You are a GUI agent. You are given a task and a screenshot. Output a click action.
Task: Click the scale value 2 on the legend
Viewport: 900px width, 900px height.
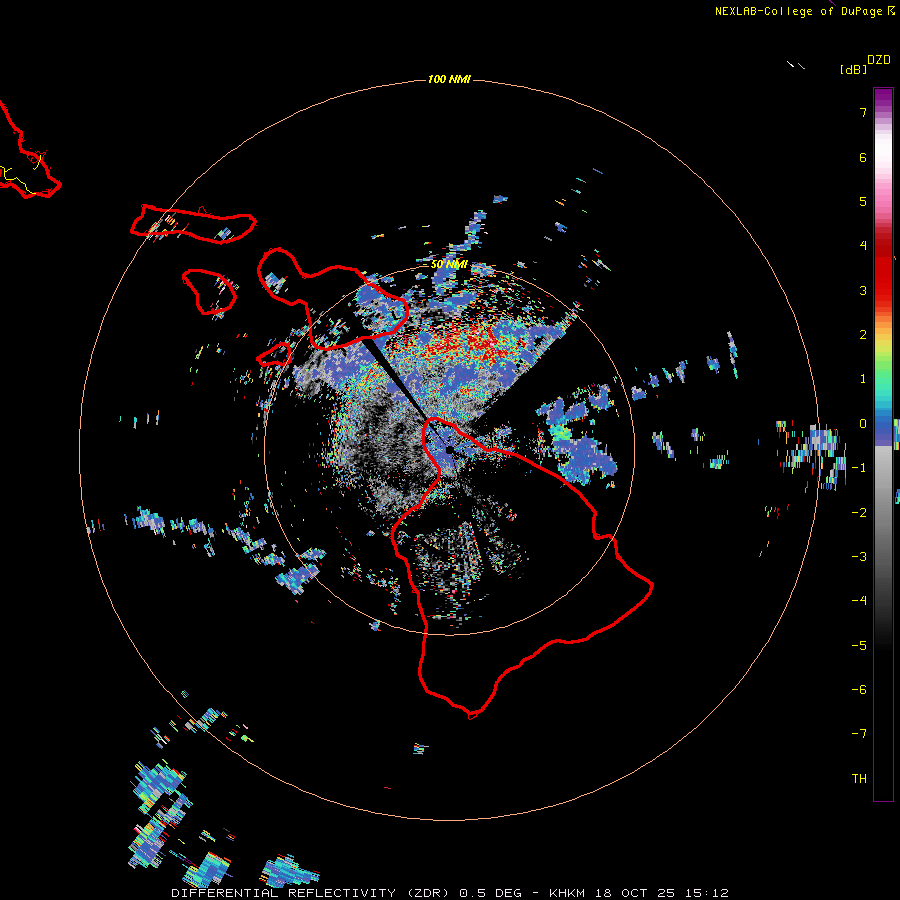(x=863, y=335)
